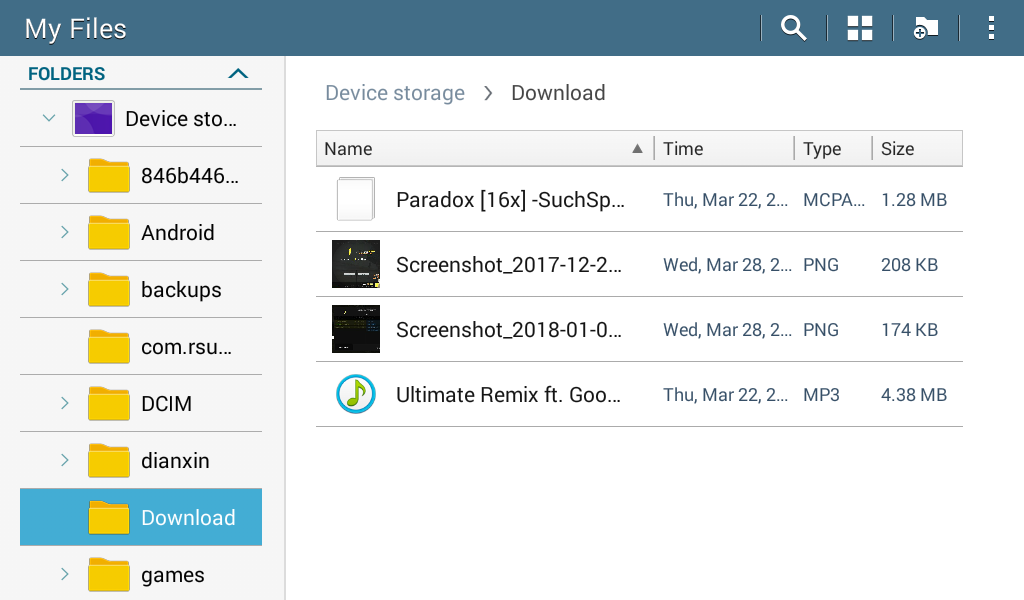This screenshot has width=1024, height=600.
Task: Open the 846b446 folder icon
Action: tap(109, 175)
